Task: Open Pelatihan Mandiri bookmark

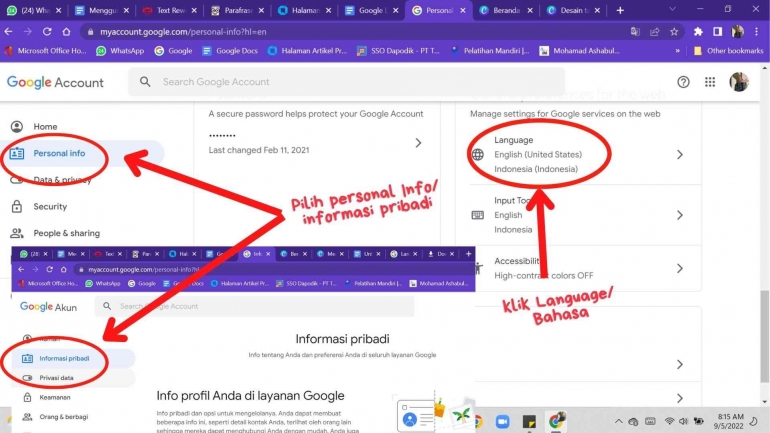Action: (490, 51)
